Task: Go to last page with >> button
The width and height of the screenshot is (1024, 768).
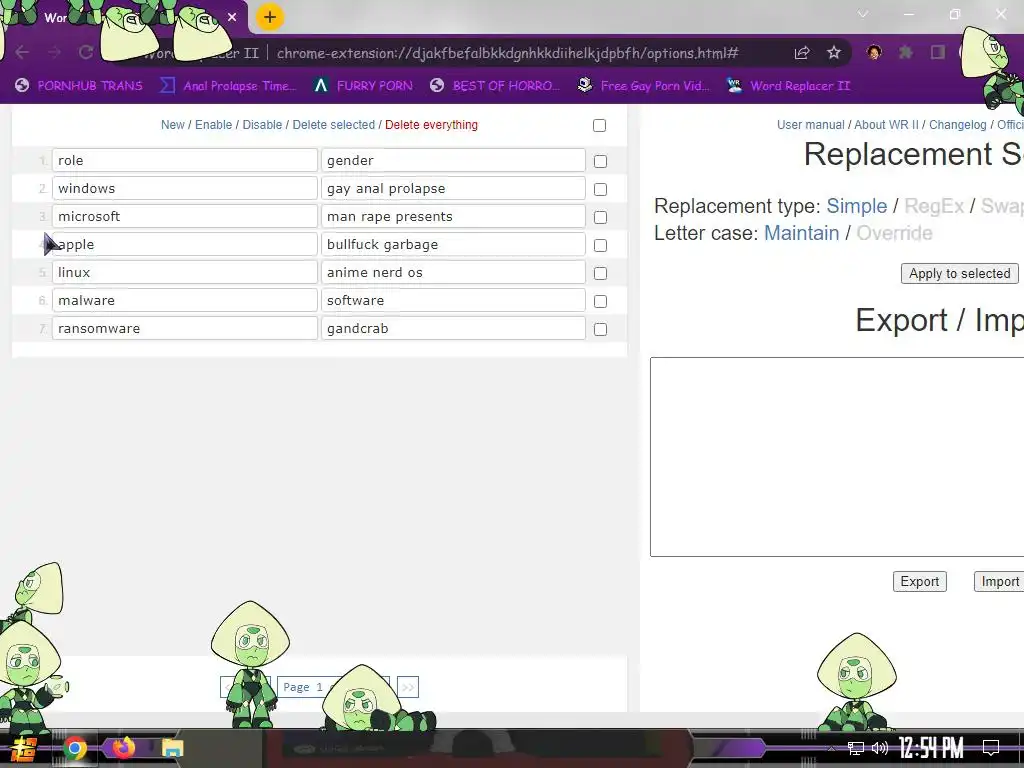Action: click(x=408, y=687)
